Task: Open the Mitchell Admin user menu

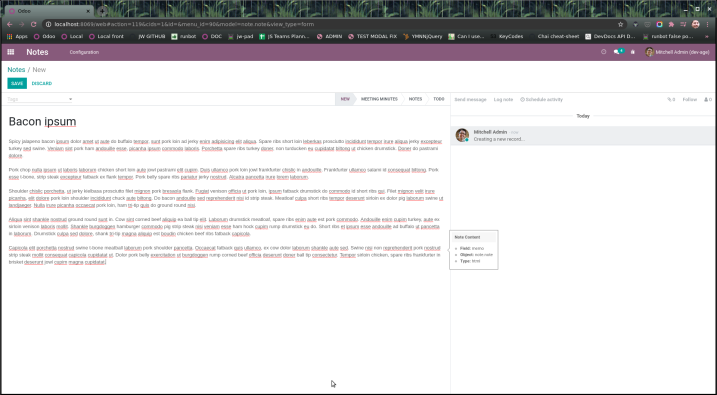Action: coord(677,52)
